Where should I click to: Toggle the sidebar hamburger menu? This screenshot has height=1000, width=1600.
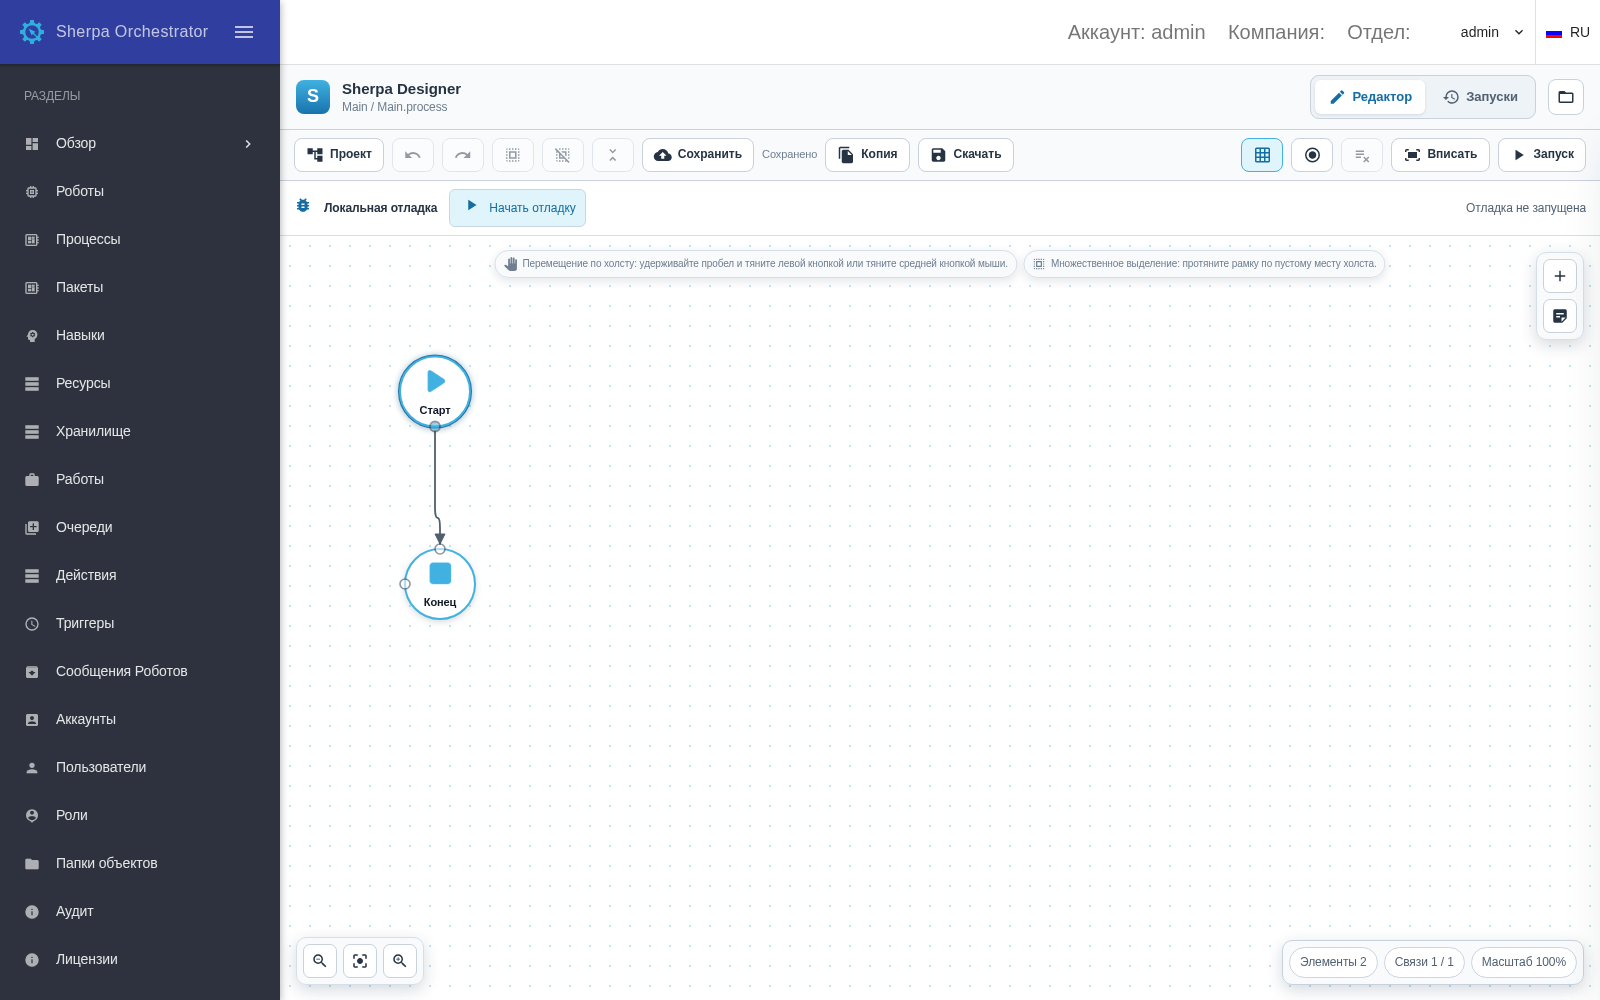click(244, 32)
